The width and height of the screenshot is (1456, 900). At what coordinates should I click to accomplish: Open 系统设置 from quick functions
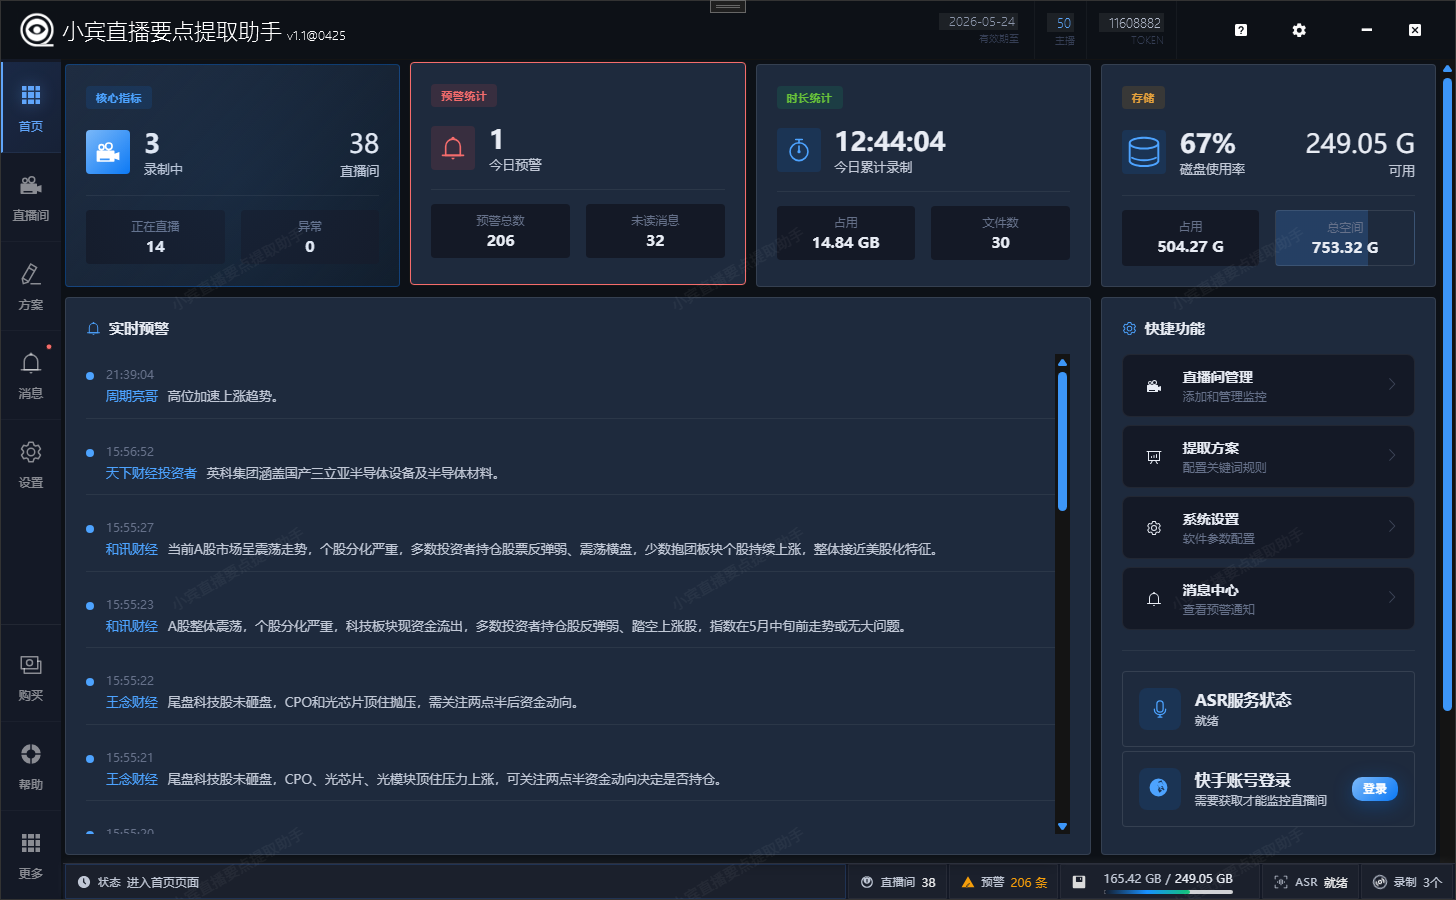1268,527
